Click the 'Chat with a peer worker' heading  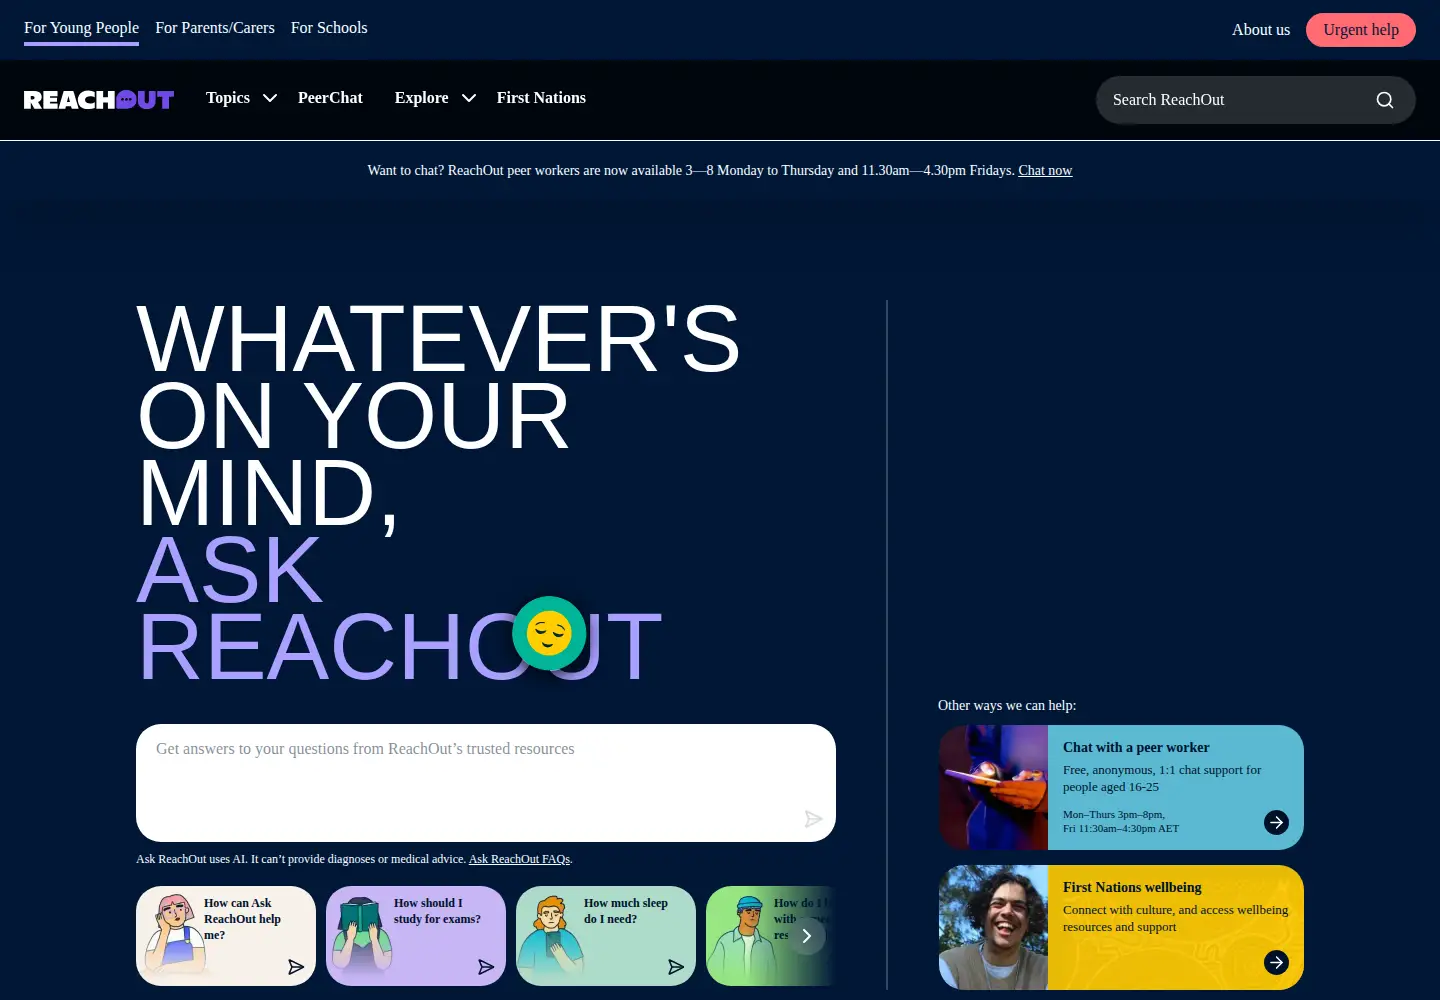1136,748
